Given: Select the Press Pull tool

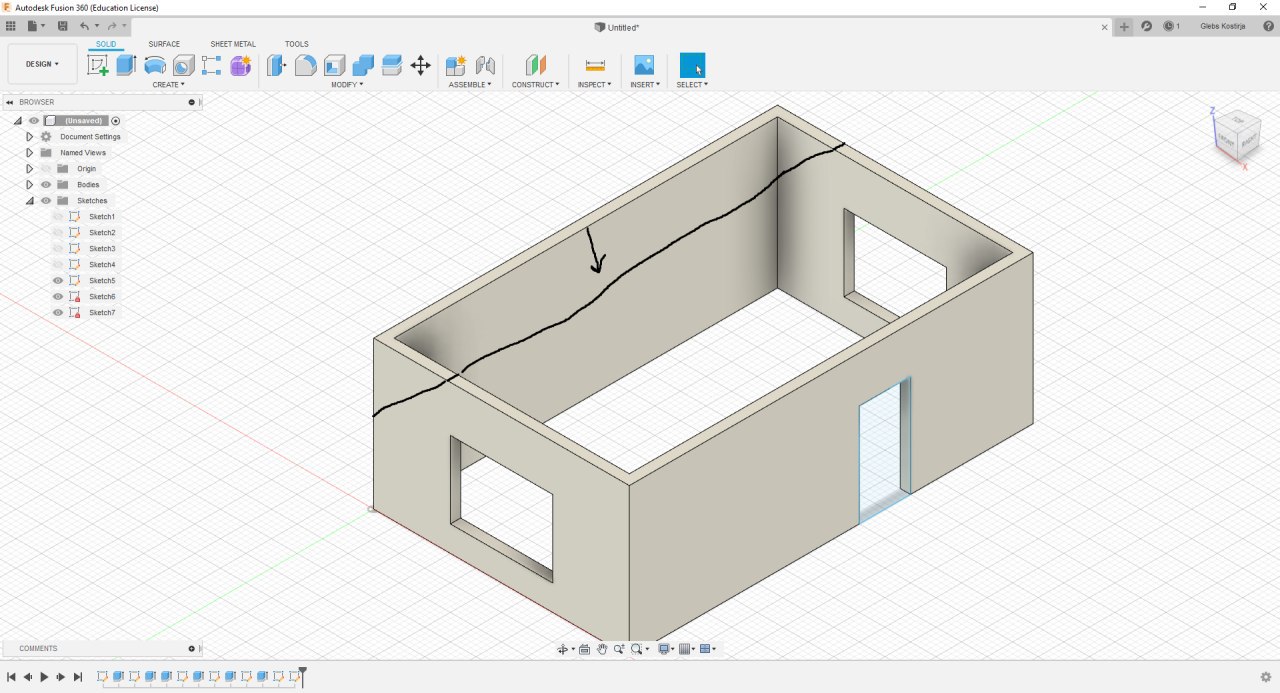Looking at the screenshot, I should (277, 66).
